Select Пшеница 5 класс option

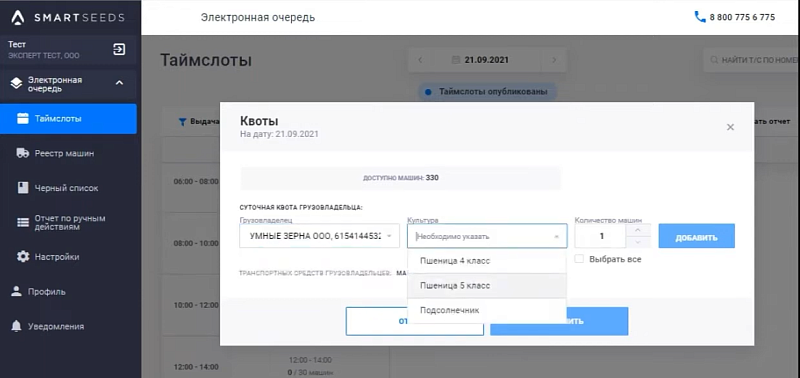point(487,286)
